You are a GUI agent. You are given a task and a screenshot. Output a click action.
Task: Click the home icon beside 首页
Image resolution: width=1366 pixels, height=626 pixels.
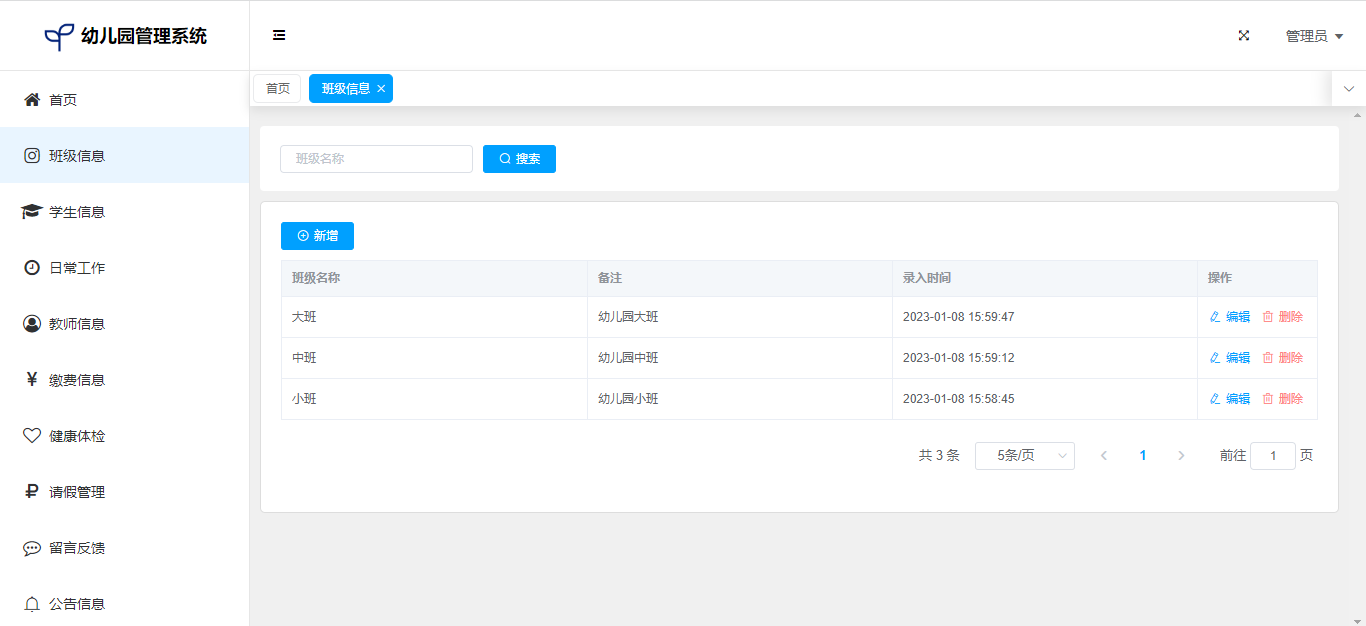tap(32, 100)
